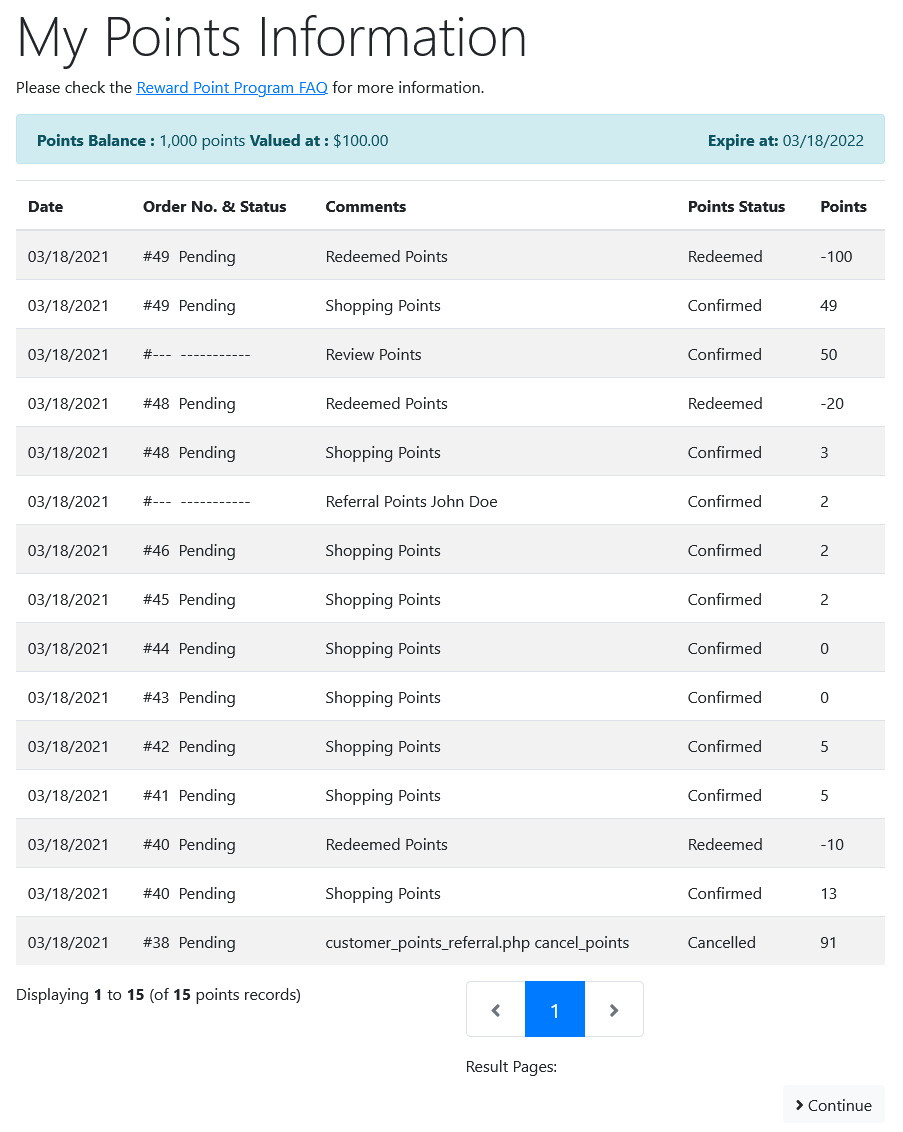Select Referral Points John Doe entry

[450, 502]
